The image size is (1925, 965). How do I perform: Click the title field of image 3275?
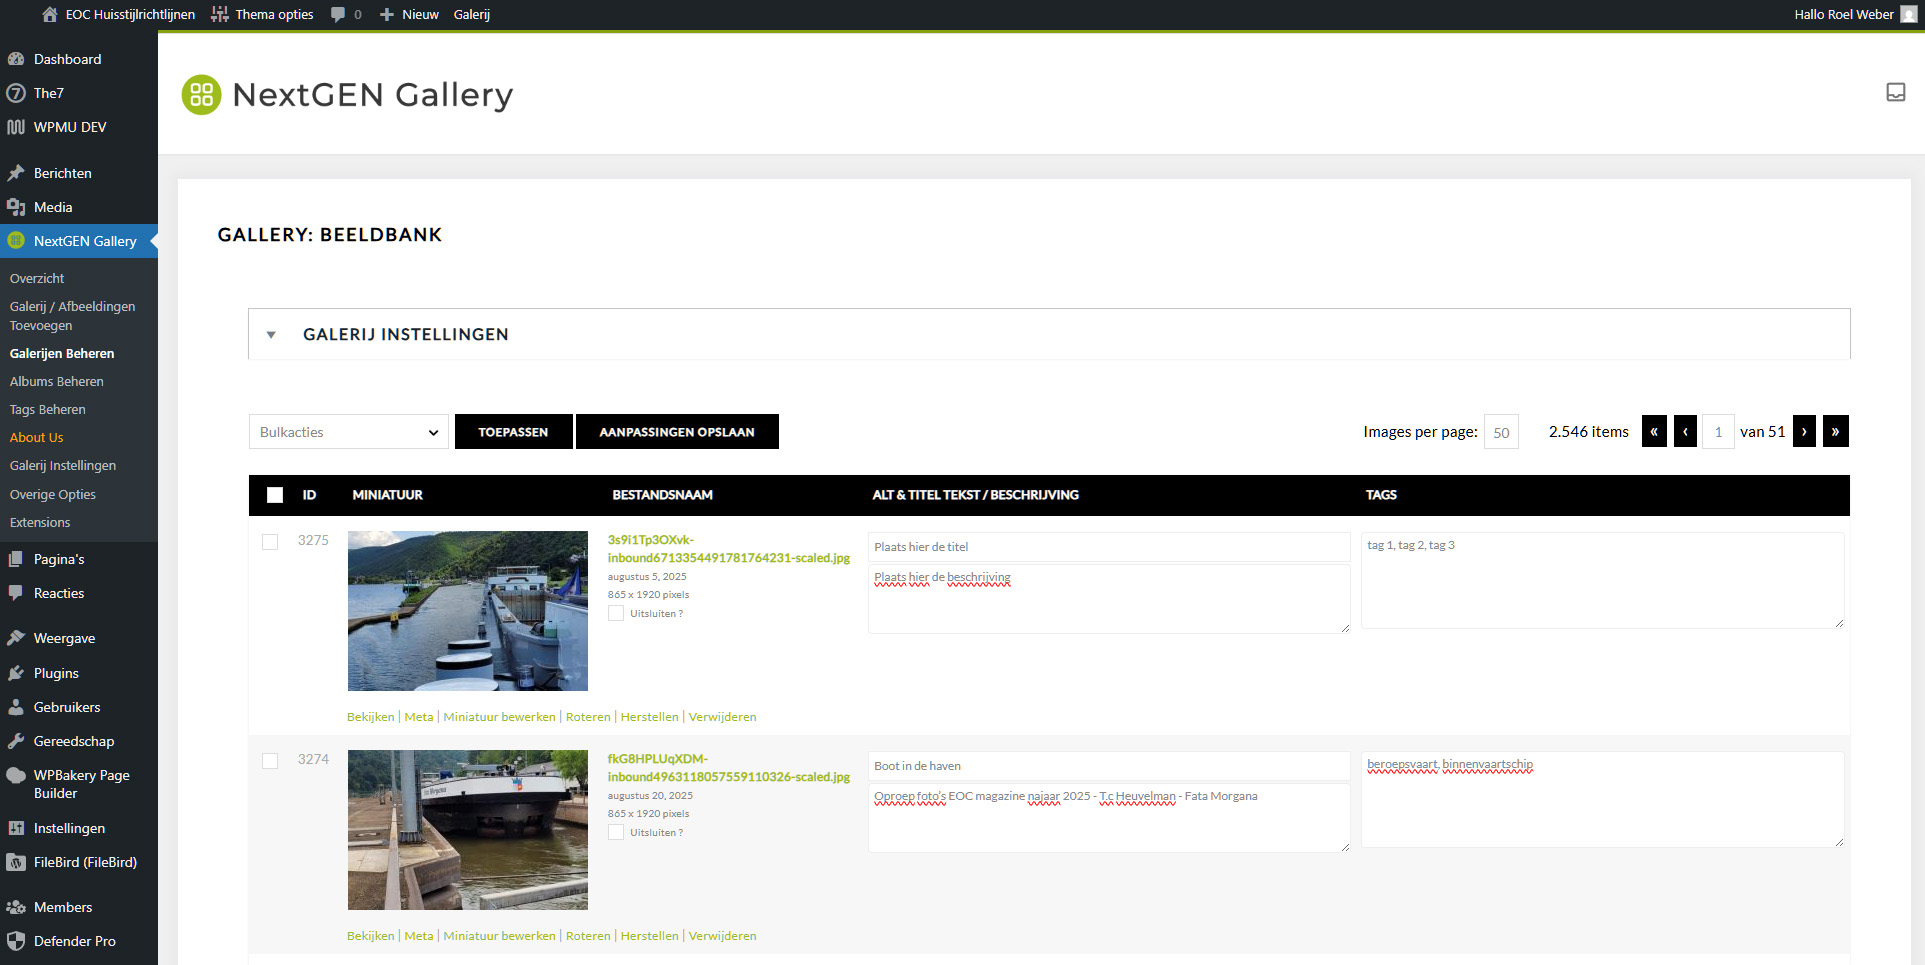pyautogui.click(x=1108, y=547)
